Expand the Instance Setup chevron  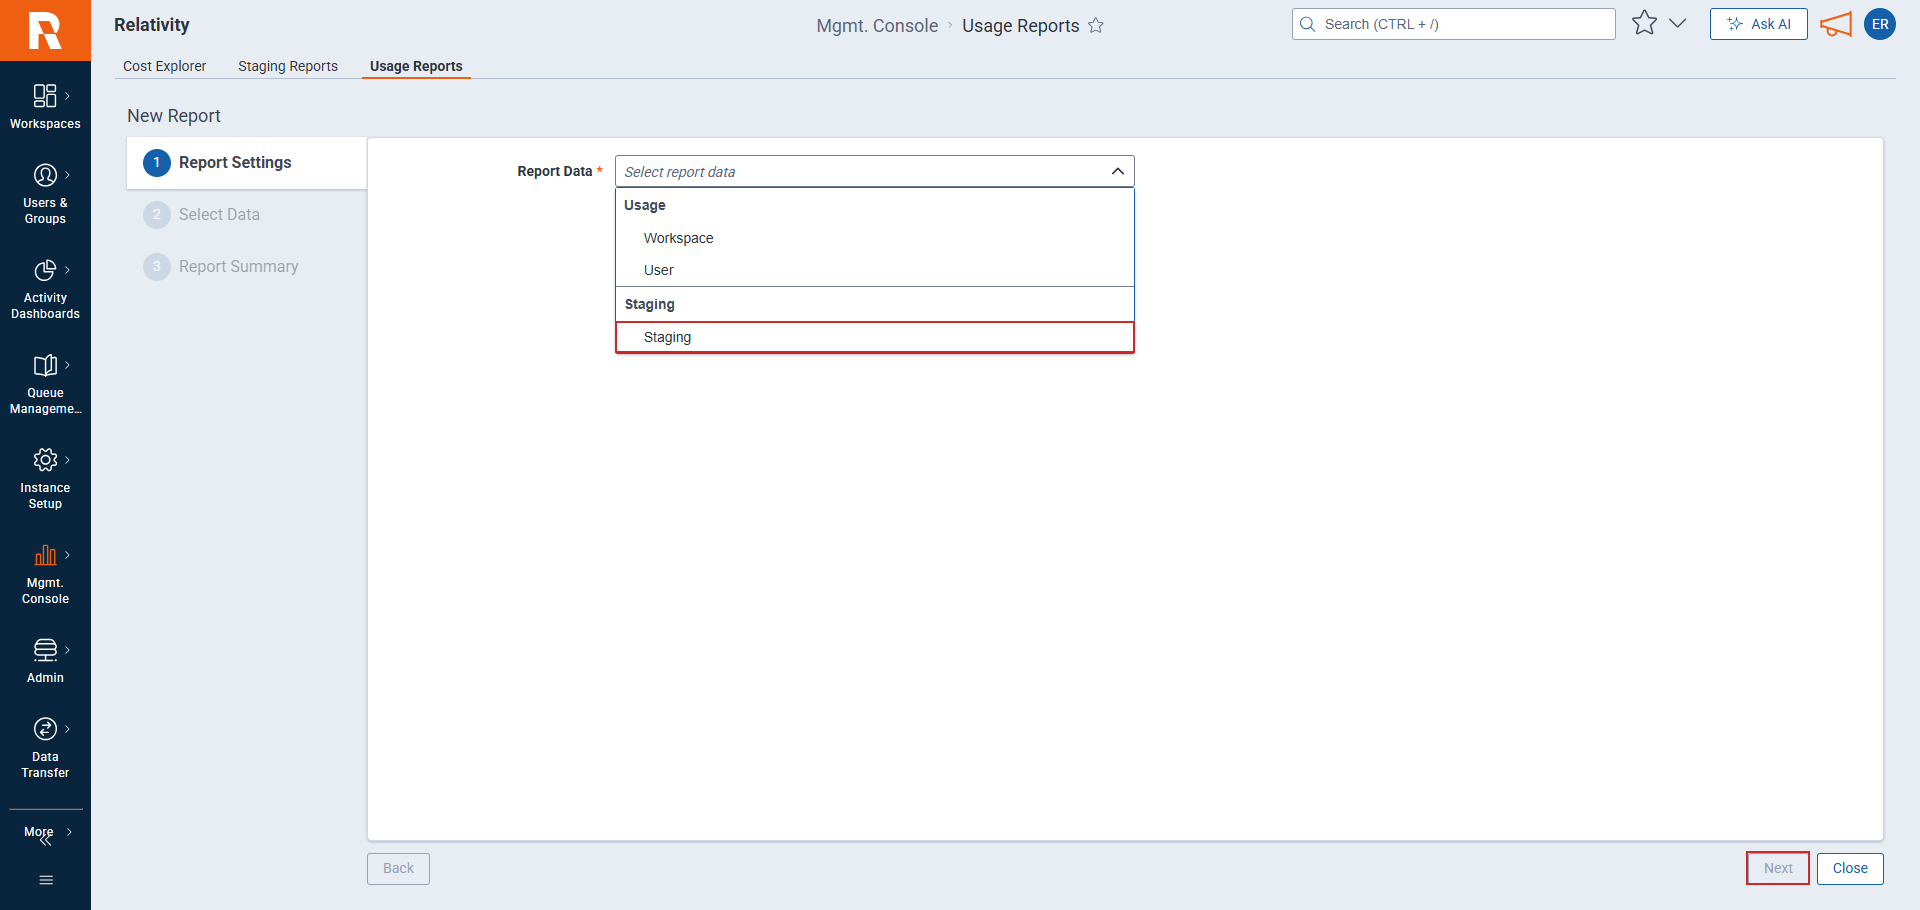[67, 460]
